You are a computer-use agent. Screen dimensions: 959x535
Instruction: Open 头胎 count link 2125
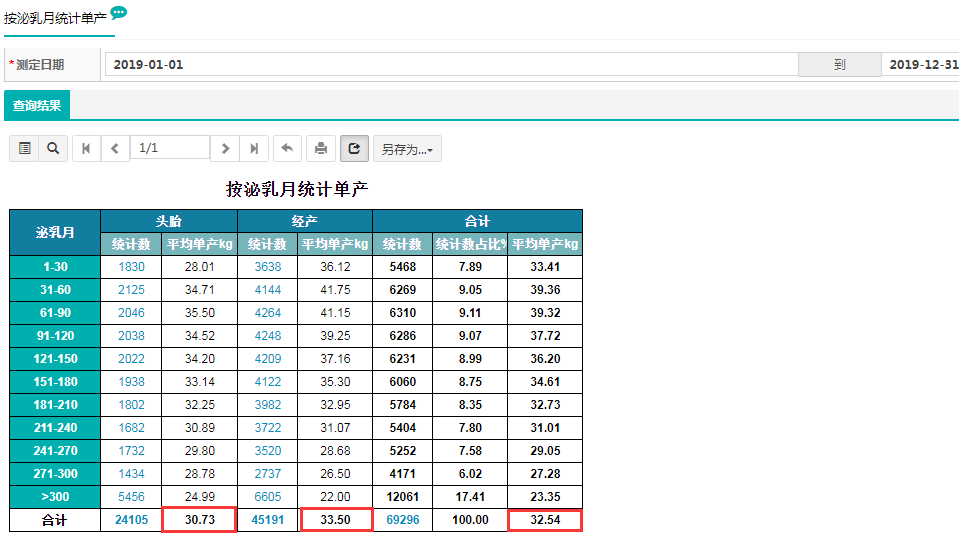(131, 290)
